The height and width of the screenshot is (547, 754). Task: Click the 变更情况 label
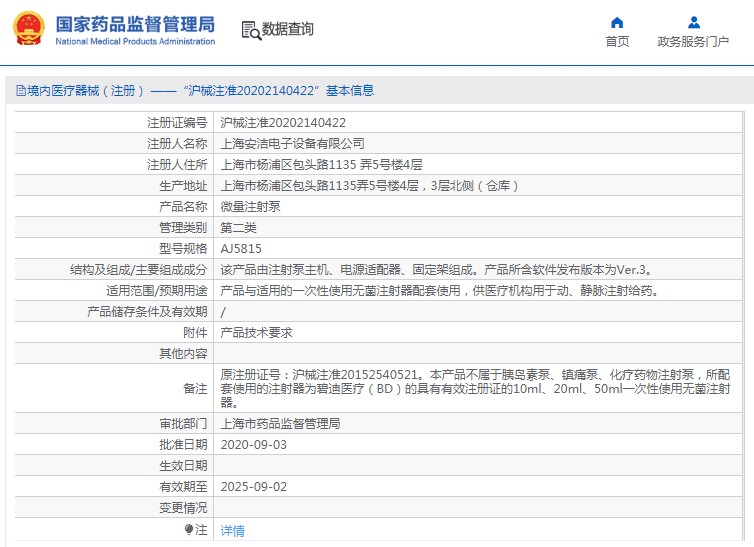183,508
